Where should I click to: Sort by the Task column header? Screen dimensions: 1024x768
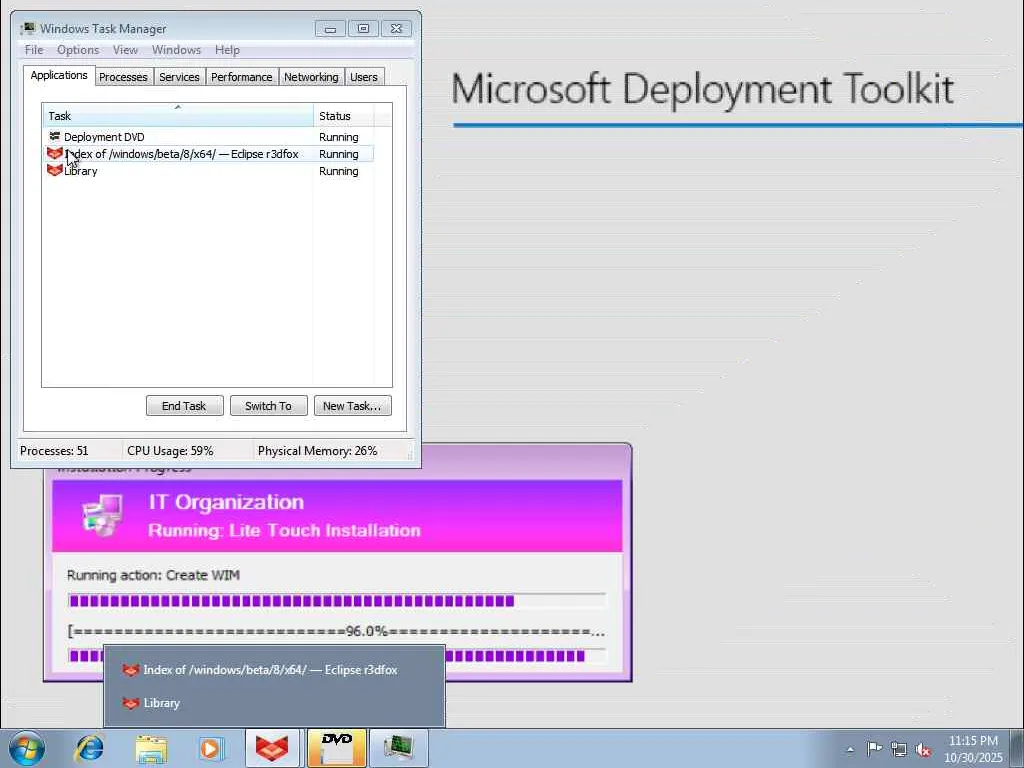[x=178, y=116]
